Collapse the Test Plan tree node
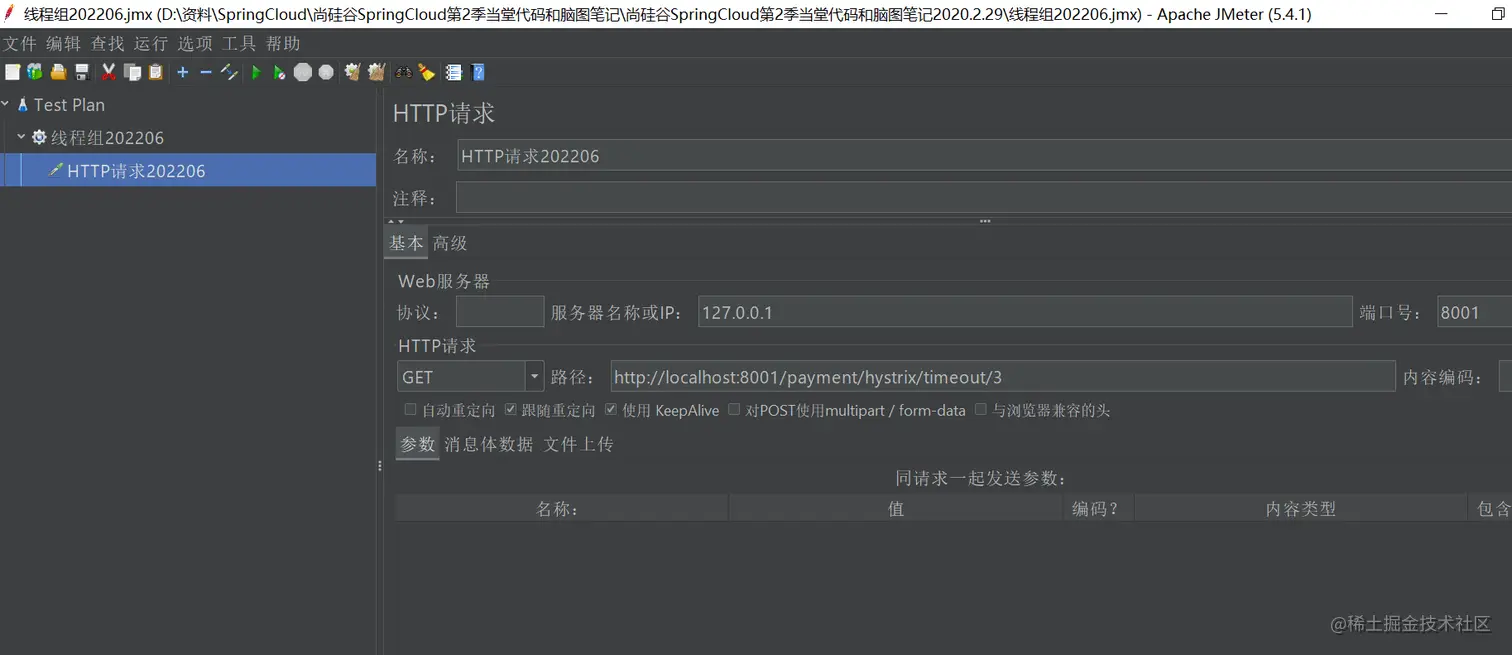Image resolution: width=1512 pixels, height=655 pixels. (6, 104)
